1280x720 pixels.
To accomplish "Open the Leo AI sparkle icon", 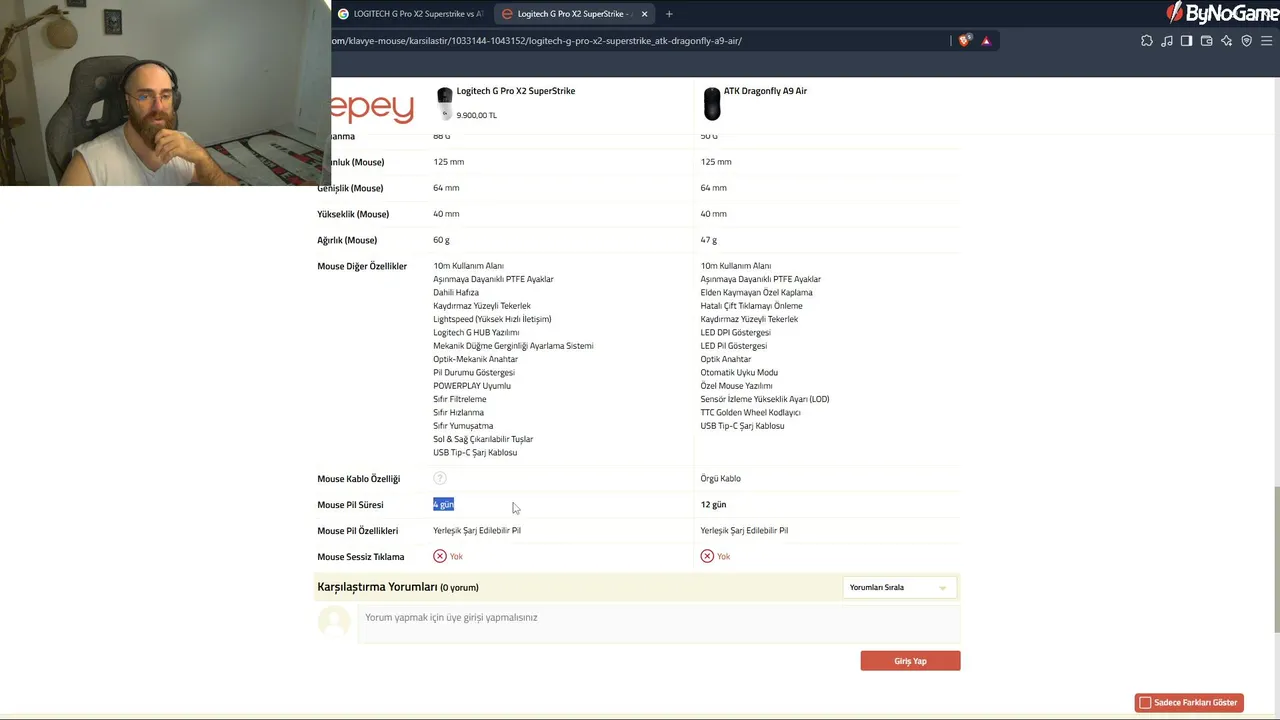I will coord(1226,41).
